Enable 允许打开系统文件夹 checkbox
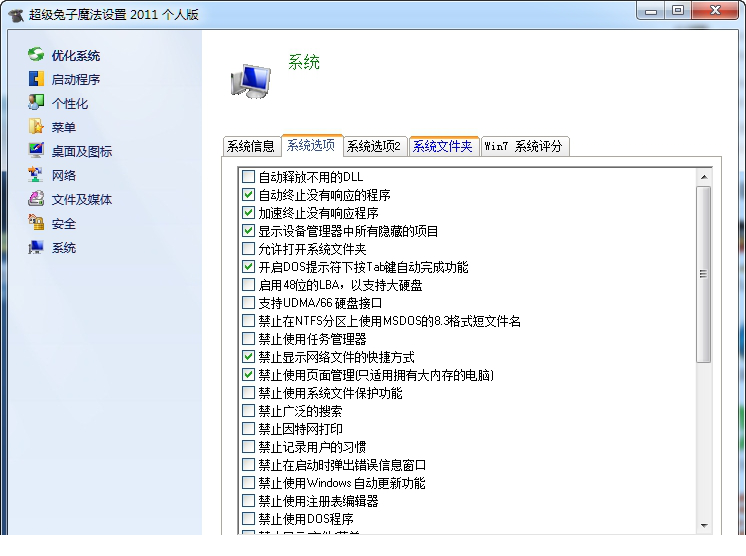Screen dimensions: 746x556 pos(248,249)
